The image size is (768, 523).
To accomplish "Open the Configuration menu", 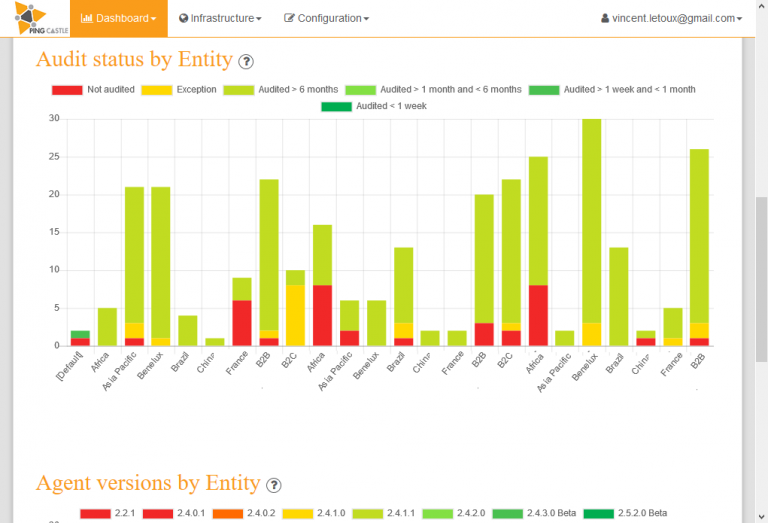I will (327, 18).
